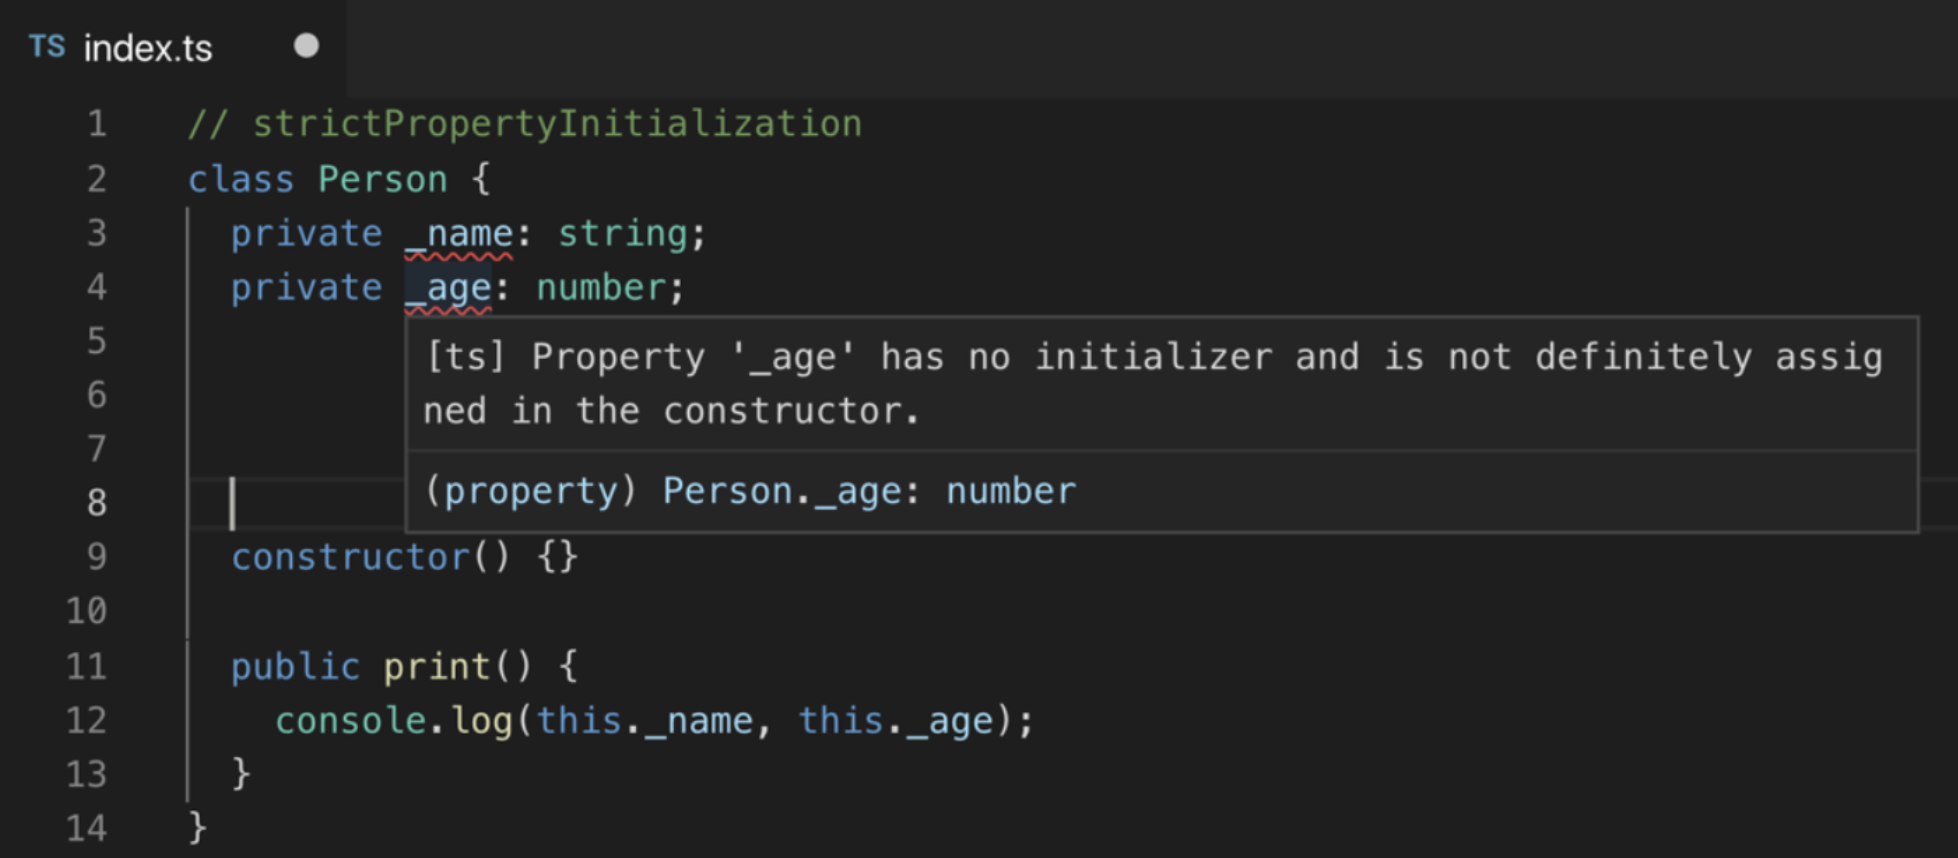The width and height of the screenshot is (1958, 858).
Task: Place cursor on class name Person
Action: (x=382, y=179)
